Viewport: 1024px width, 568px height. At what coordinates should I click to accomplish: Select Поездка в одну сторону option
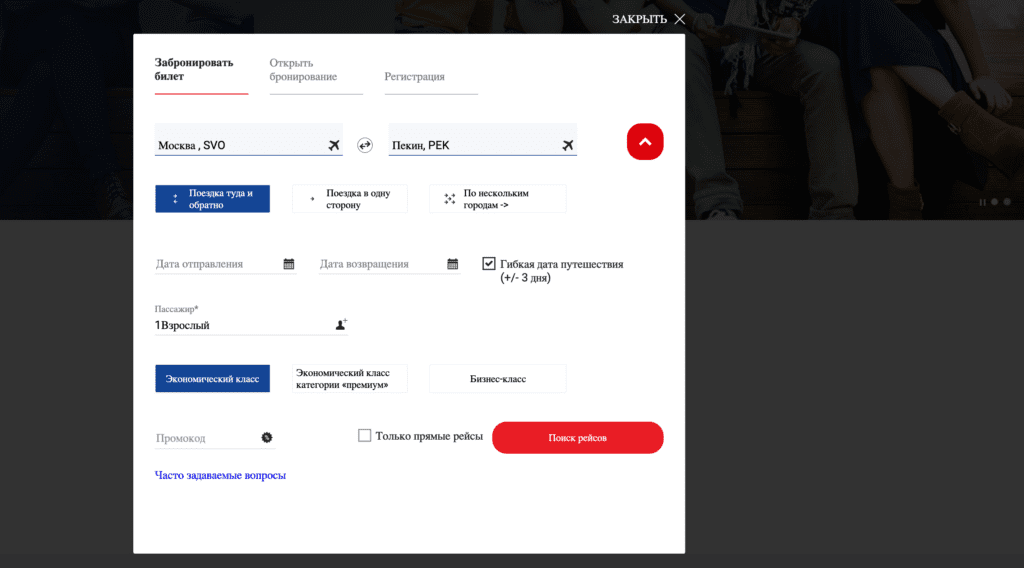click(350, 198)
